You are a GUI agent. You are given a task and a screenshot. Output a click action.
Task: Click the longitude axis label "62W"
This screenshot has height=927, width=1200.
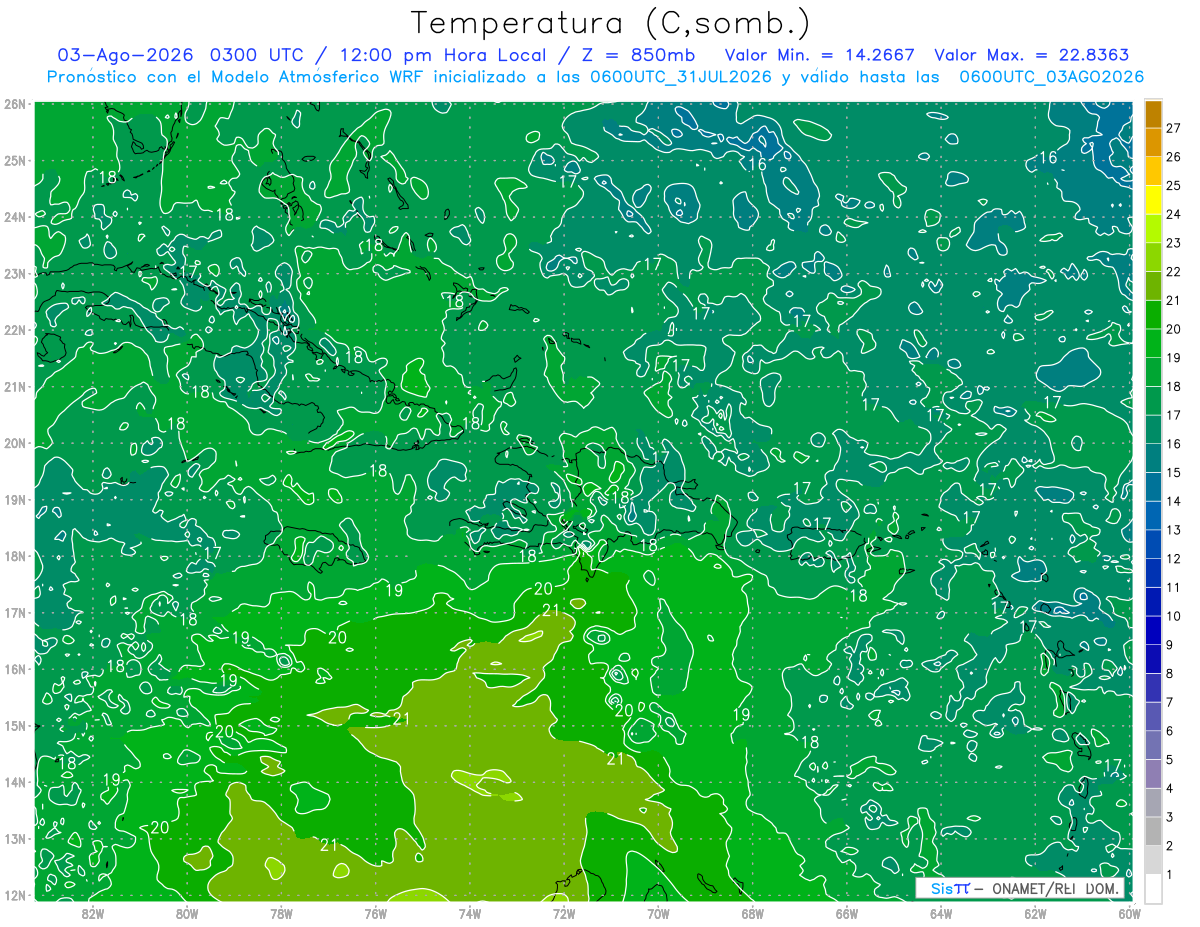point(1035,913)
